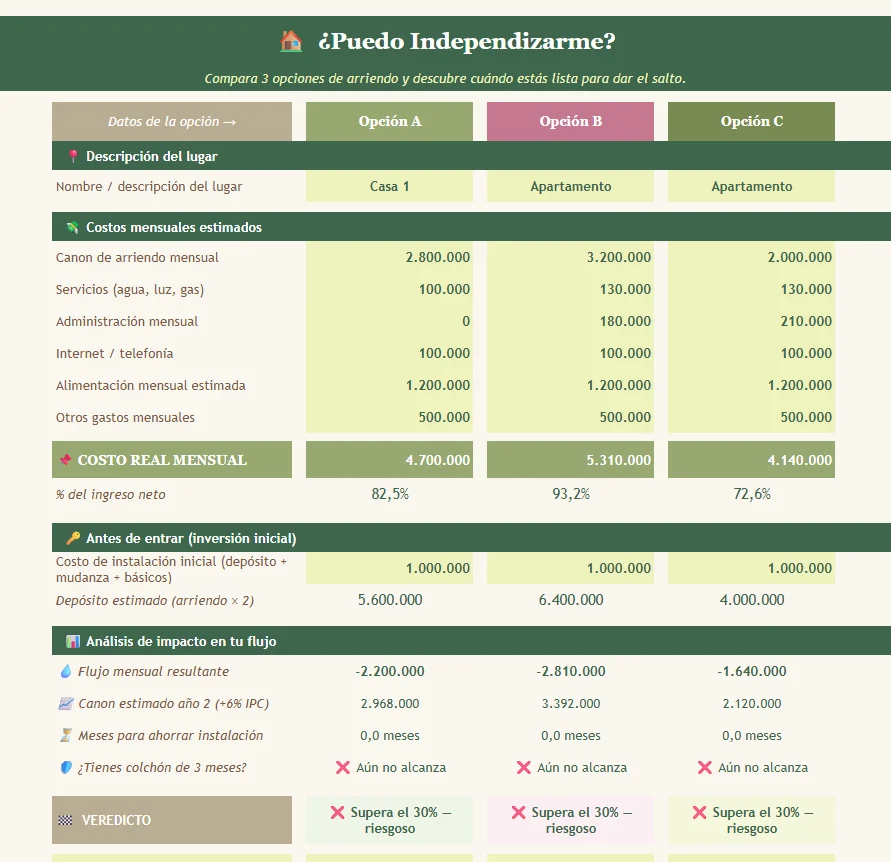Edit Opción A canon de arriendo 2.800.000

389,257
